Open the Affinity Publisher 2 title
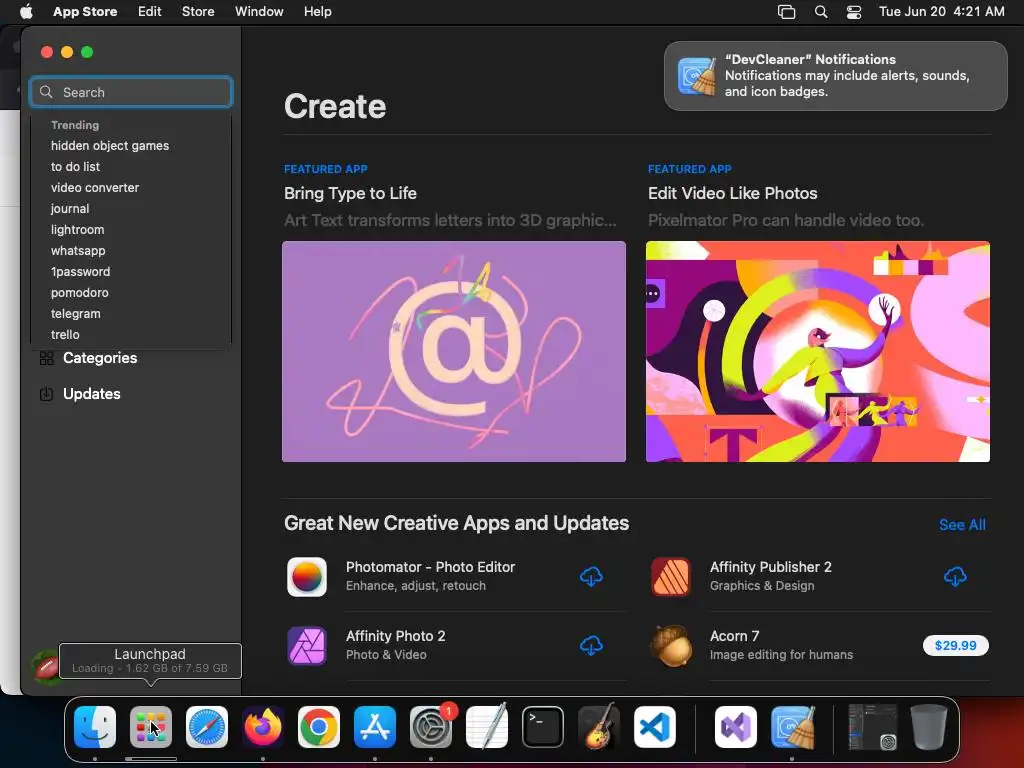 coord(771,567)
